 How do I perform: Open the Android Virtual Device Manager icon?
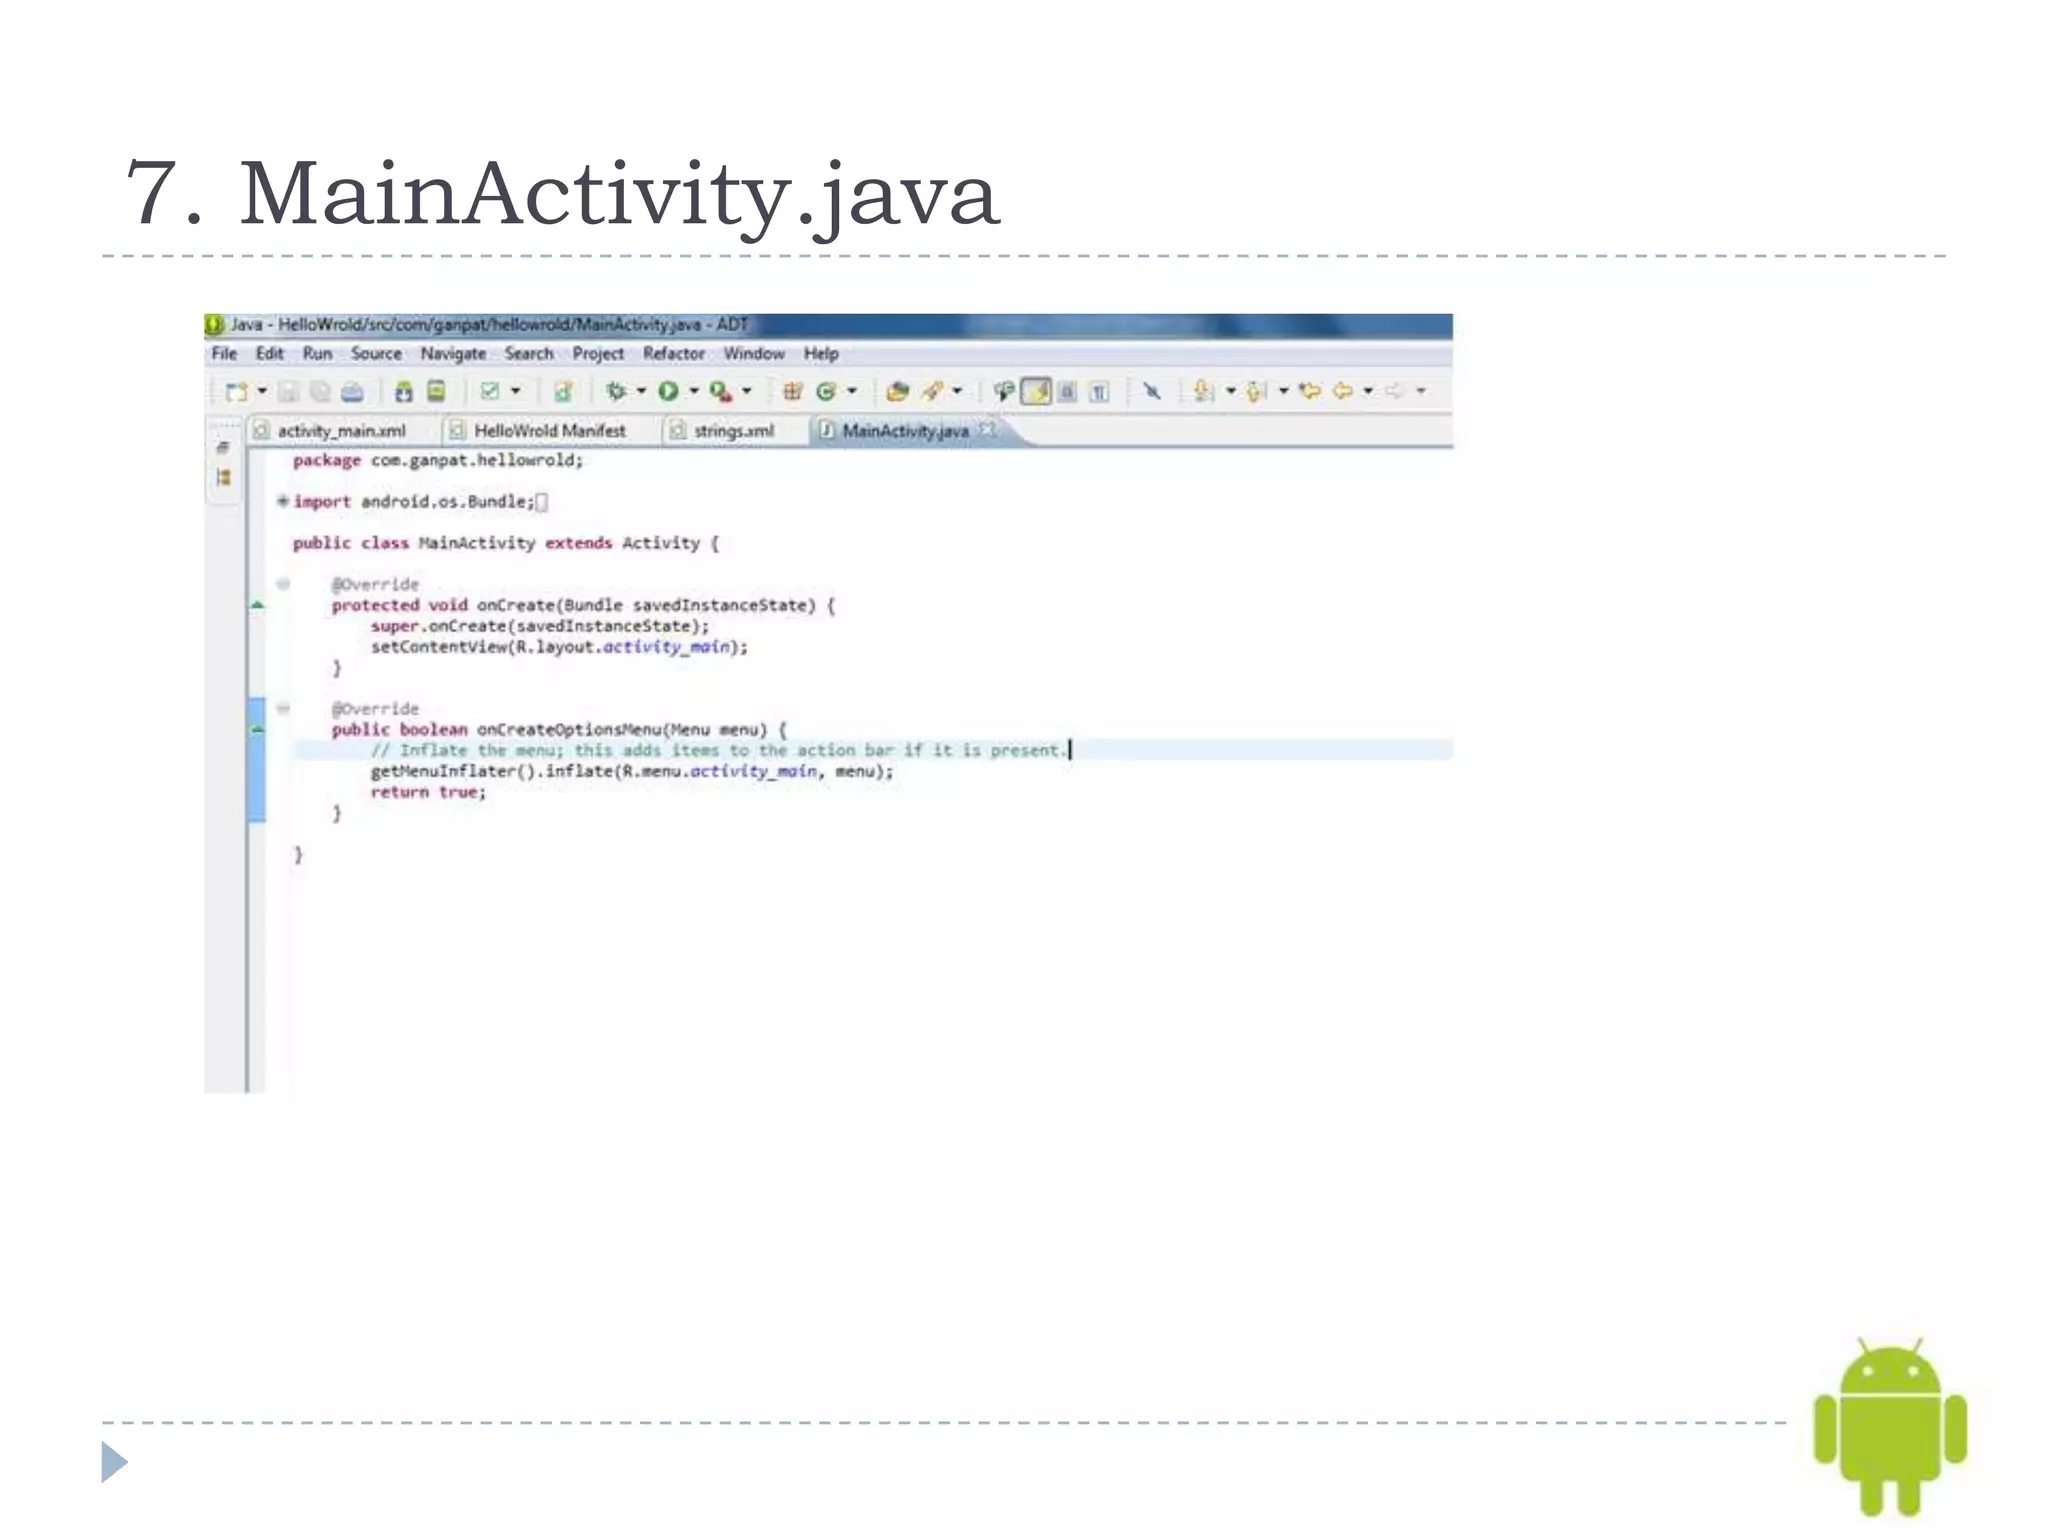(436, 390)
